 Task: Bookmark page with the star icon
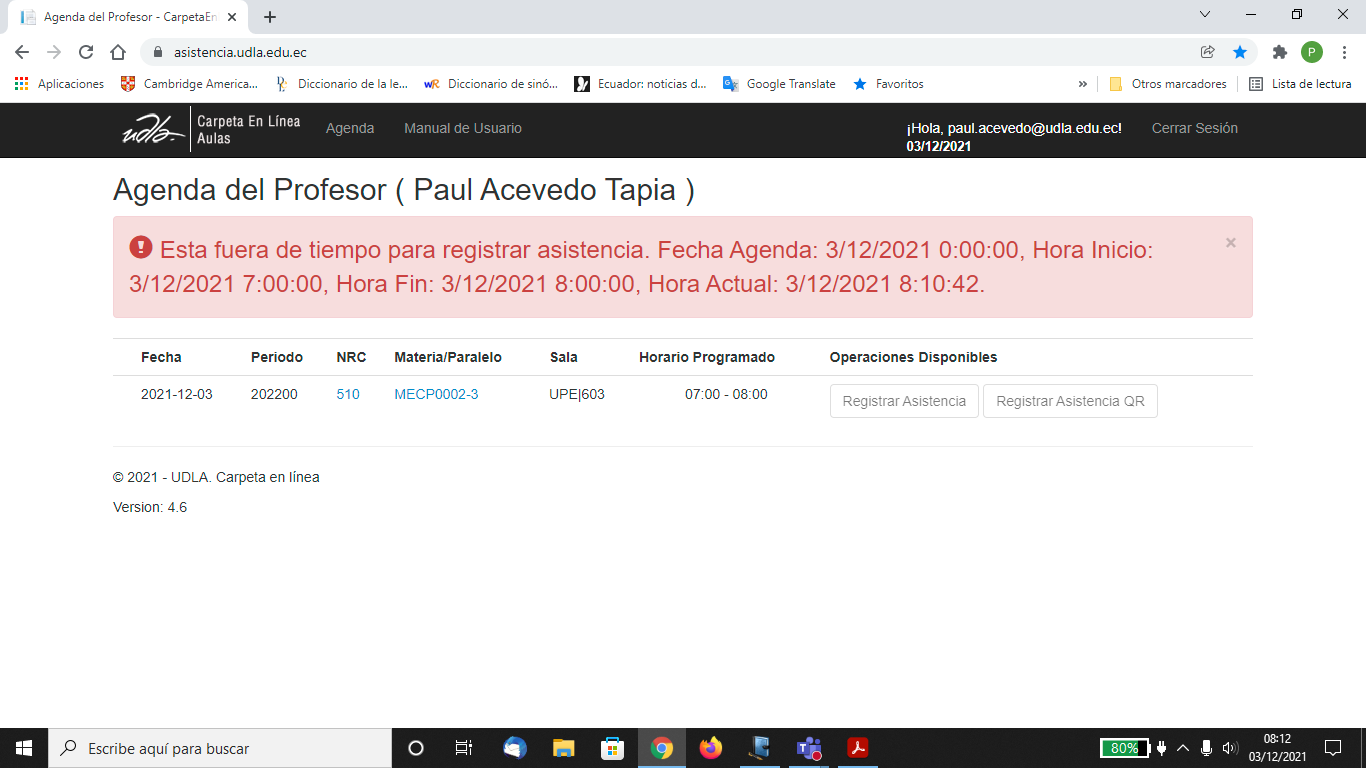[x=1240, y=52]
